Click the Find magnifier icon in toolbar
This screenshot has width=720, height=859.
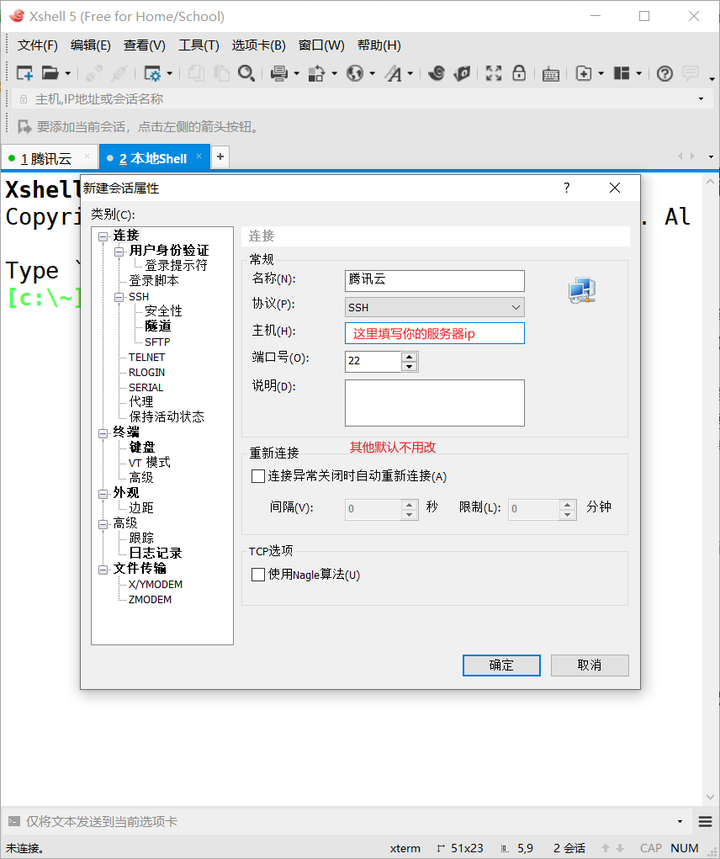246,73
